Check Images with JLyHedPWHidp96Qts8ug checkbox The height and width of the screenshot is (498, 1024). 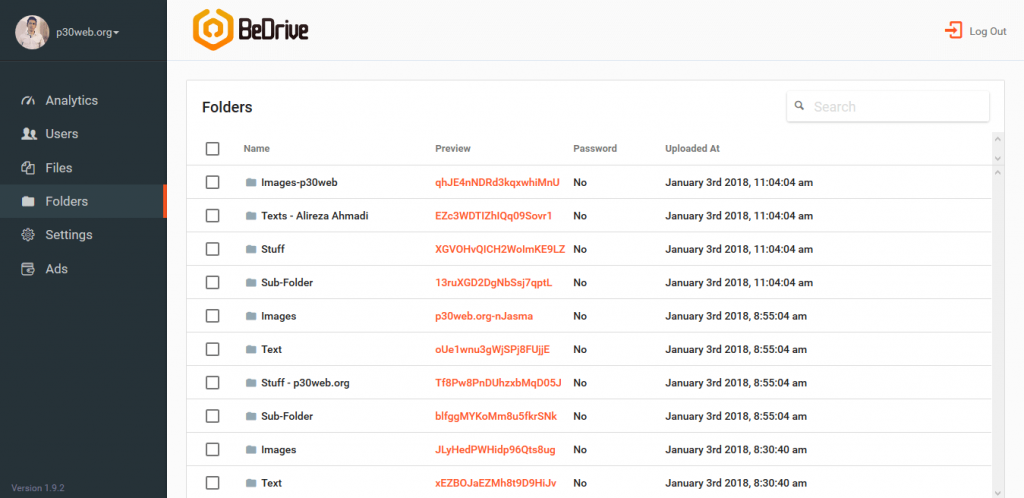[x=212, y=450]
